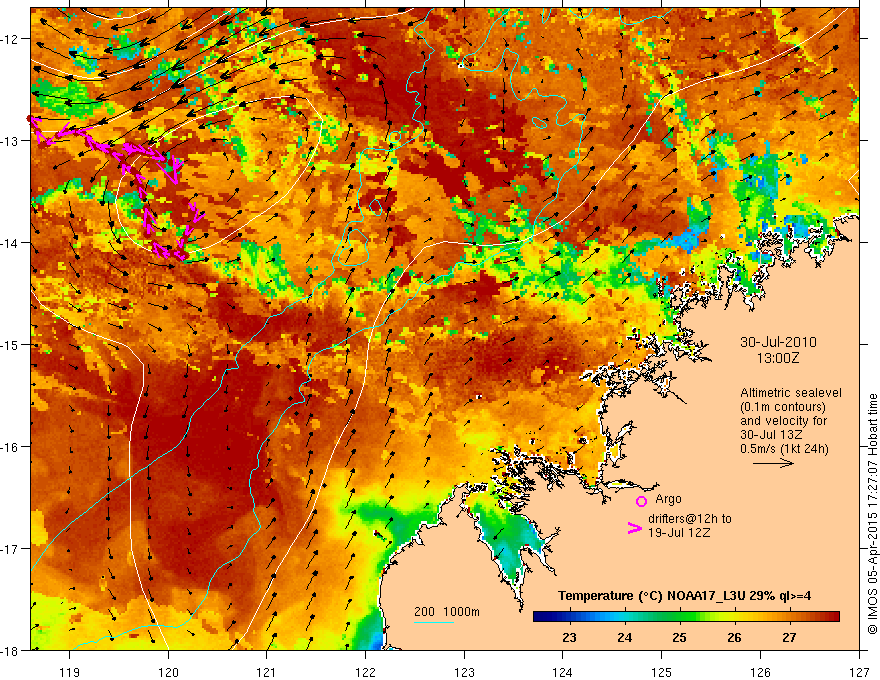The height and width of the screenshot is (680, 880).
Task: Click the '30-Jul 13Z' legend line
Action: pos(771,435)
